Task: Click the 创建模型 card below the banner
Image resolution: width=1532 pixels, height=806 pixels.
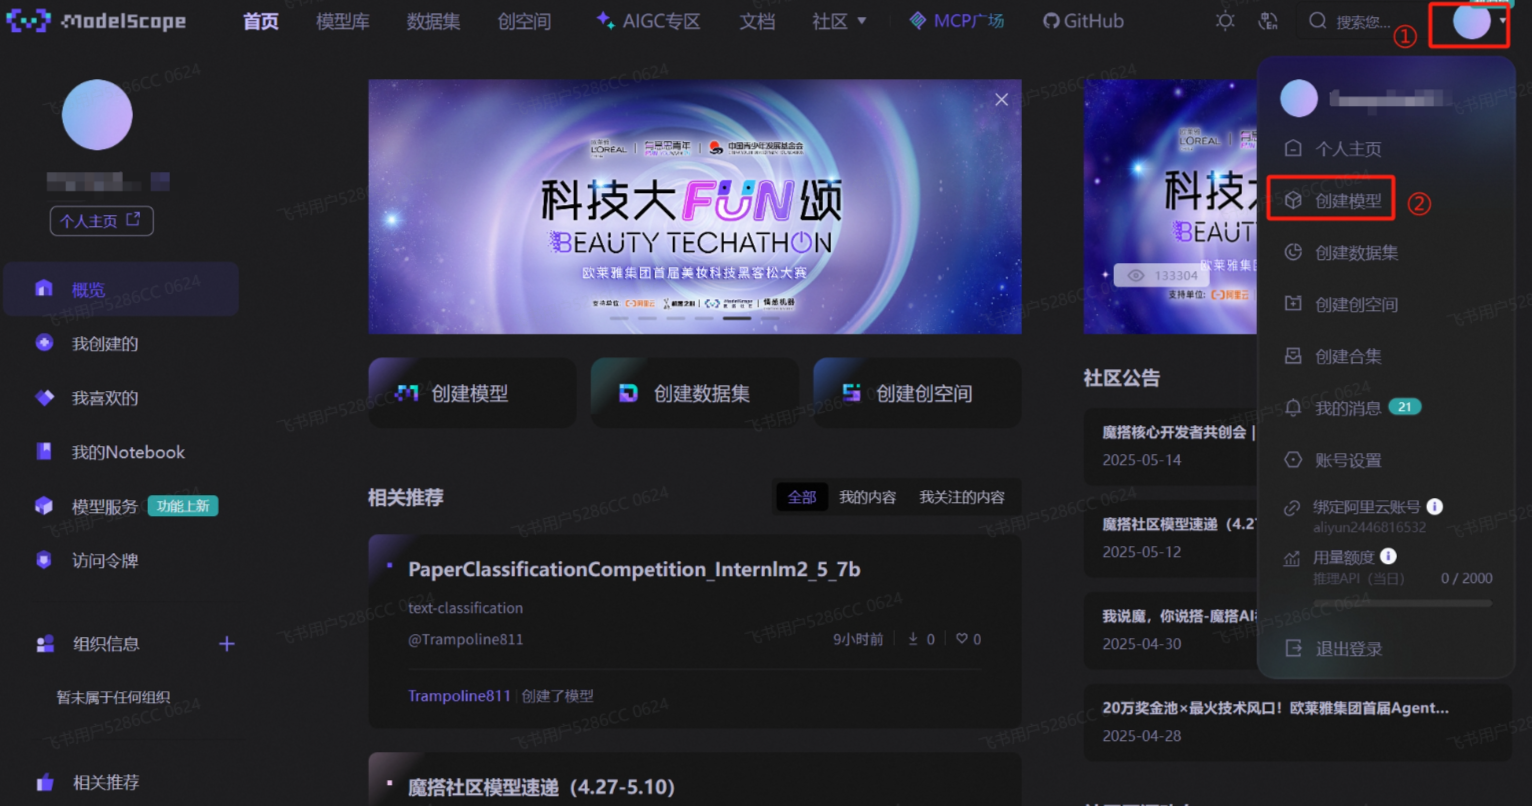Action: pos(472,393)
